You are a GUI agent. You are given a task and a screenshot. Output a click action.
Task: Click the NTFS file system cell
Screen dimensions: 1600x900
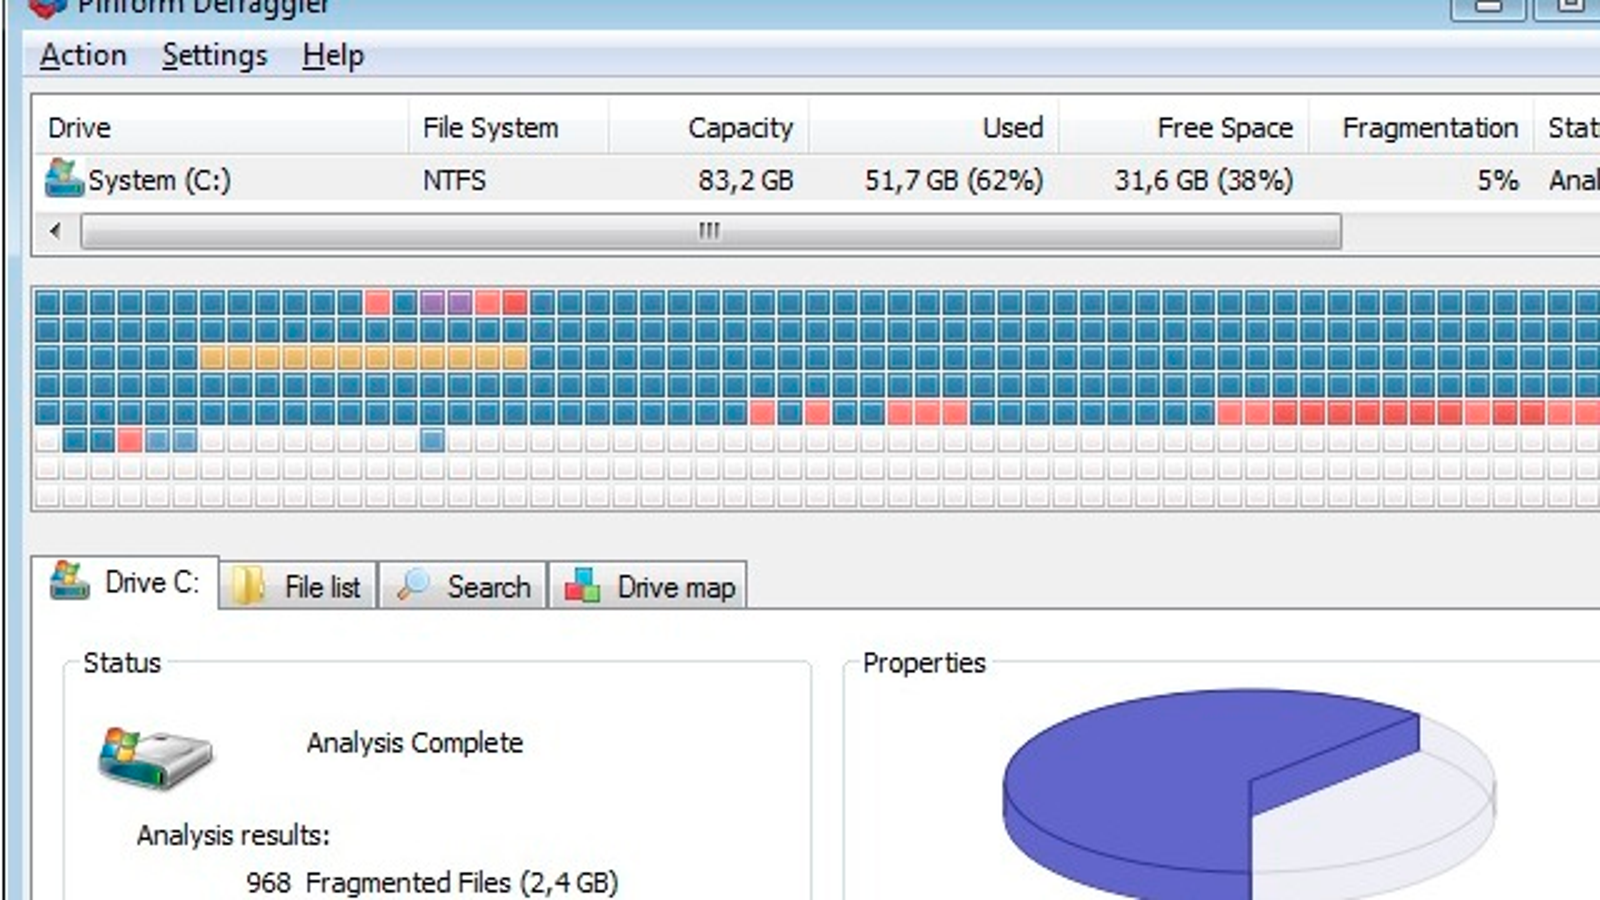click(454, 180)
